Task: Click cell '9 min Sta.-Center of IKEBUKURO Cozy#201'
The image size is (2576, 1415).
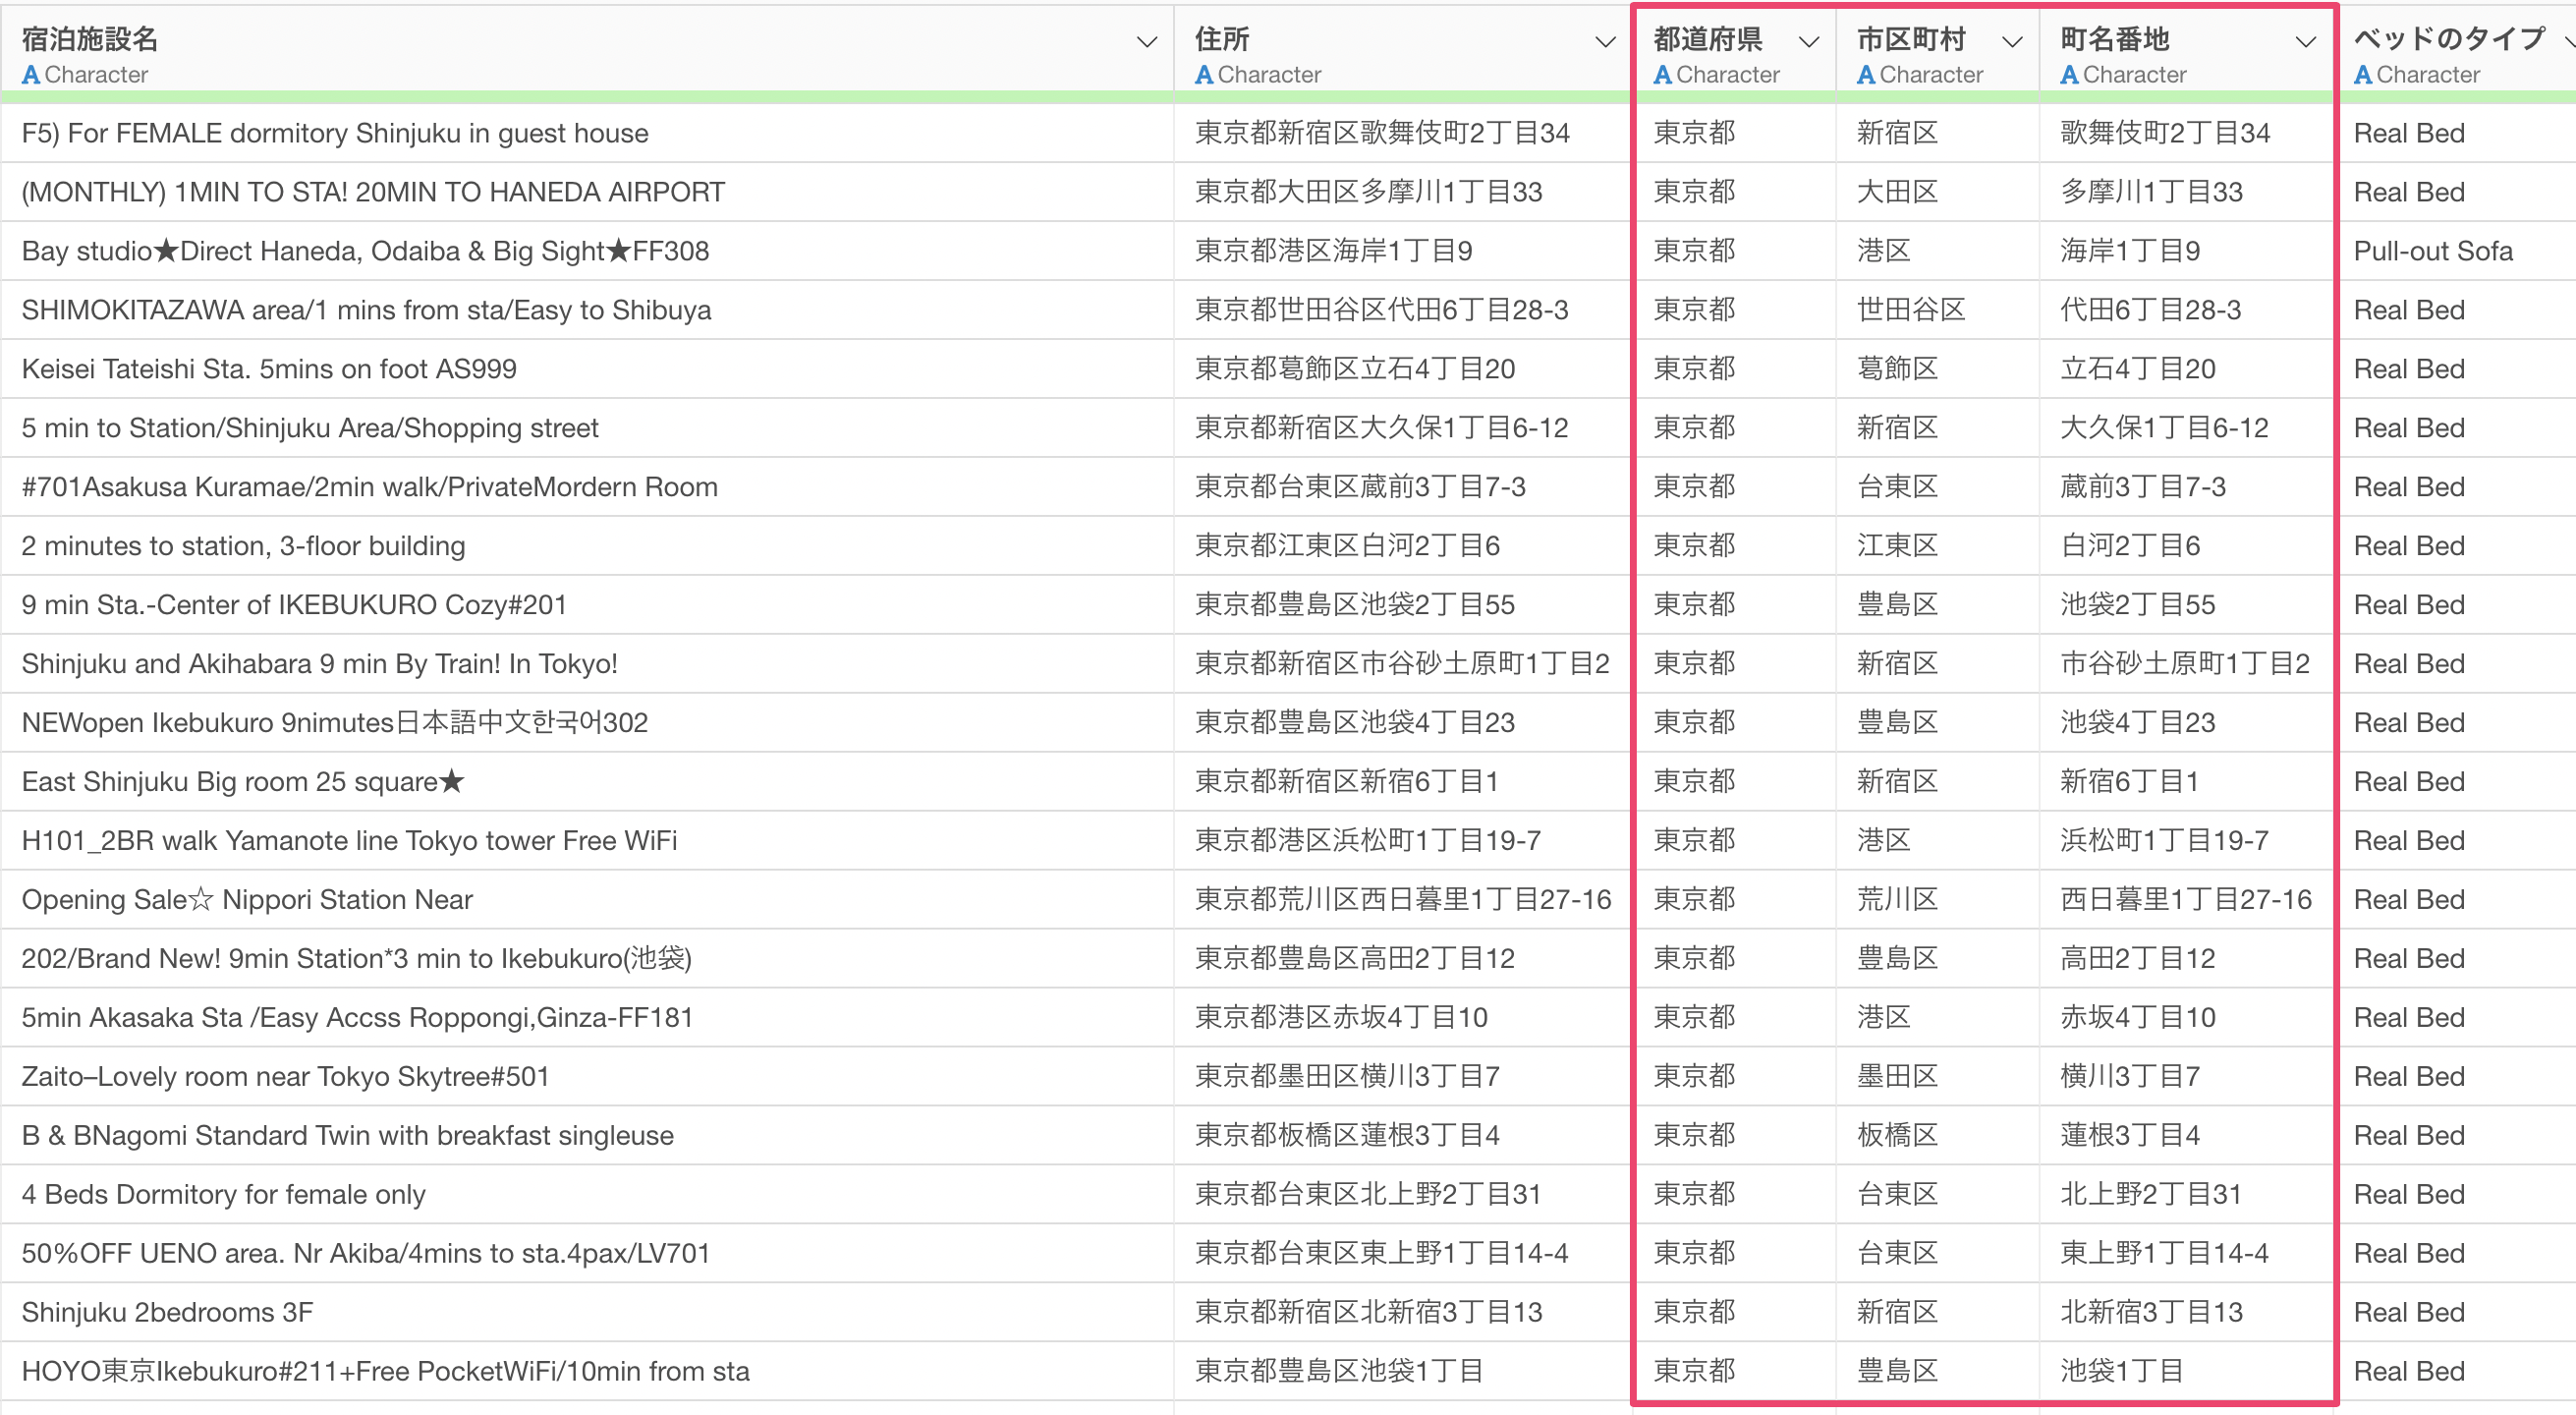Action: click(x=587, y=605)
